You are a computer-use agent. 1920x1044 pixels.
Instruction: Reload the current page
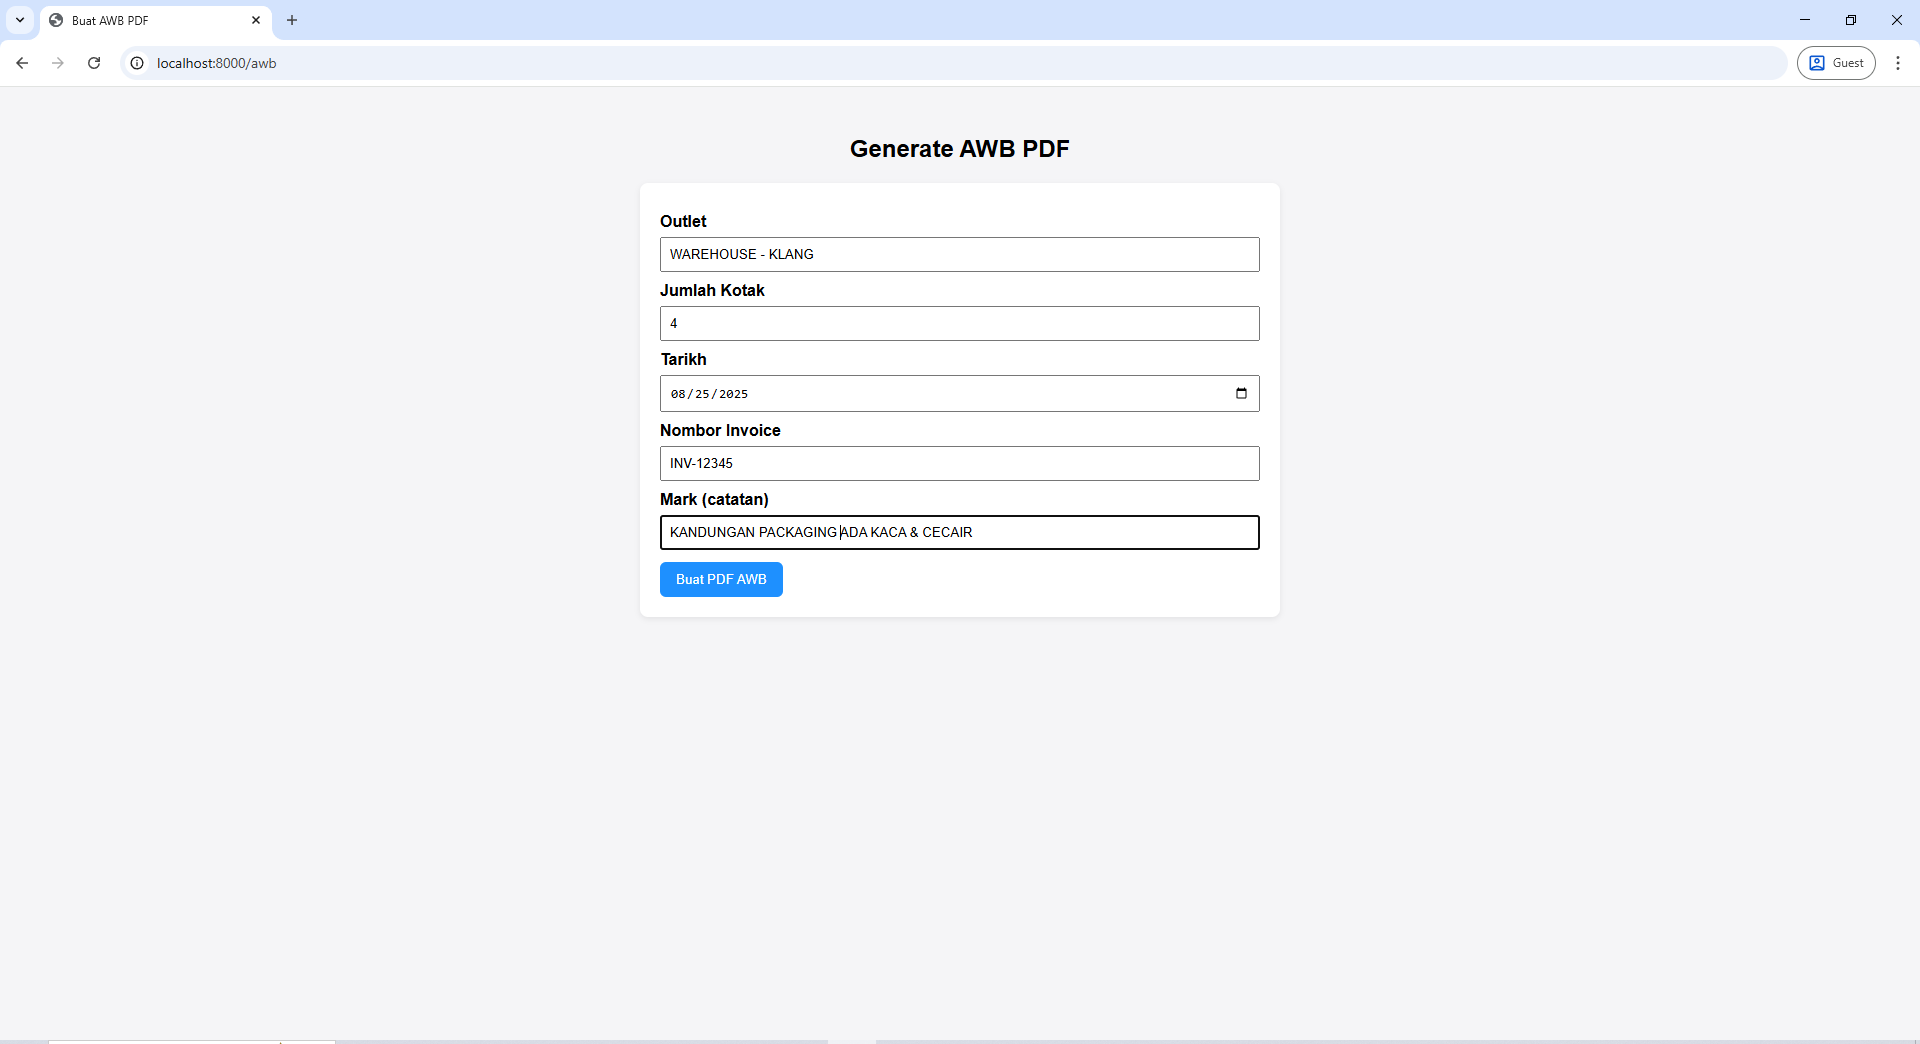tap(94, 62)
